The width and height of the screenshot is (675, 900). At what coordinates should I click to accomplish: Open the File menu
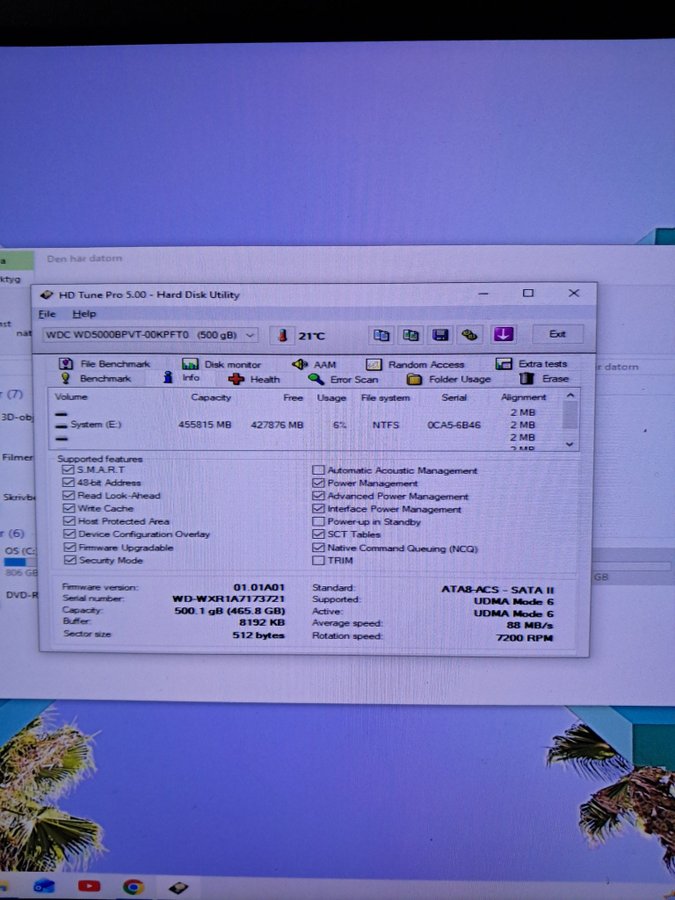point(47,314)
